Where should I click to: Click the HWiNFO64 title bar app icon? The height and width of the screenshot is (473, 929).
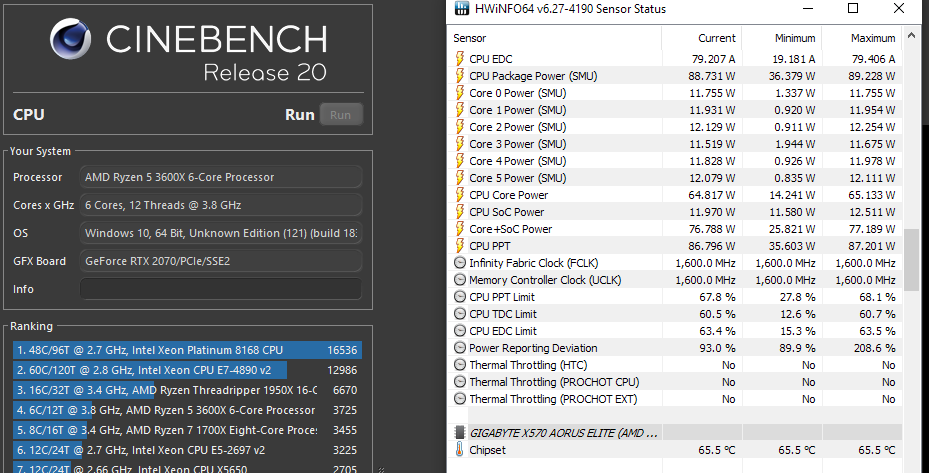462,8
